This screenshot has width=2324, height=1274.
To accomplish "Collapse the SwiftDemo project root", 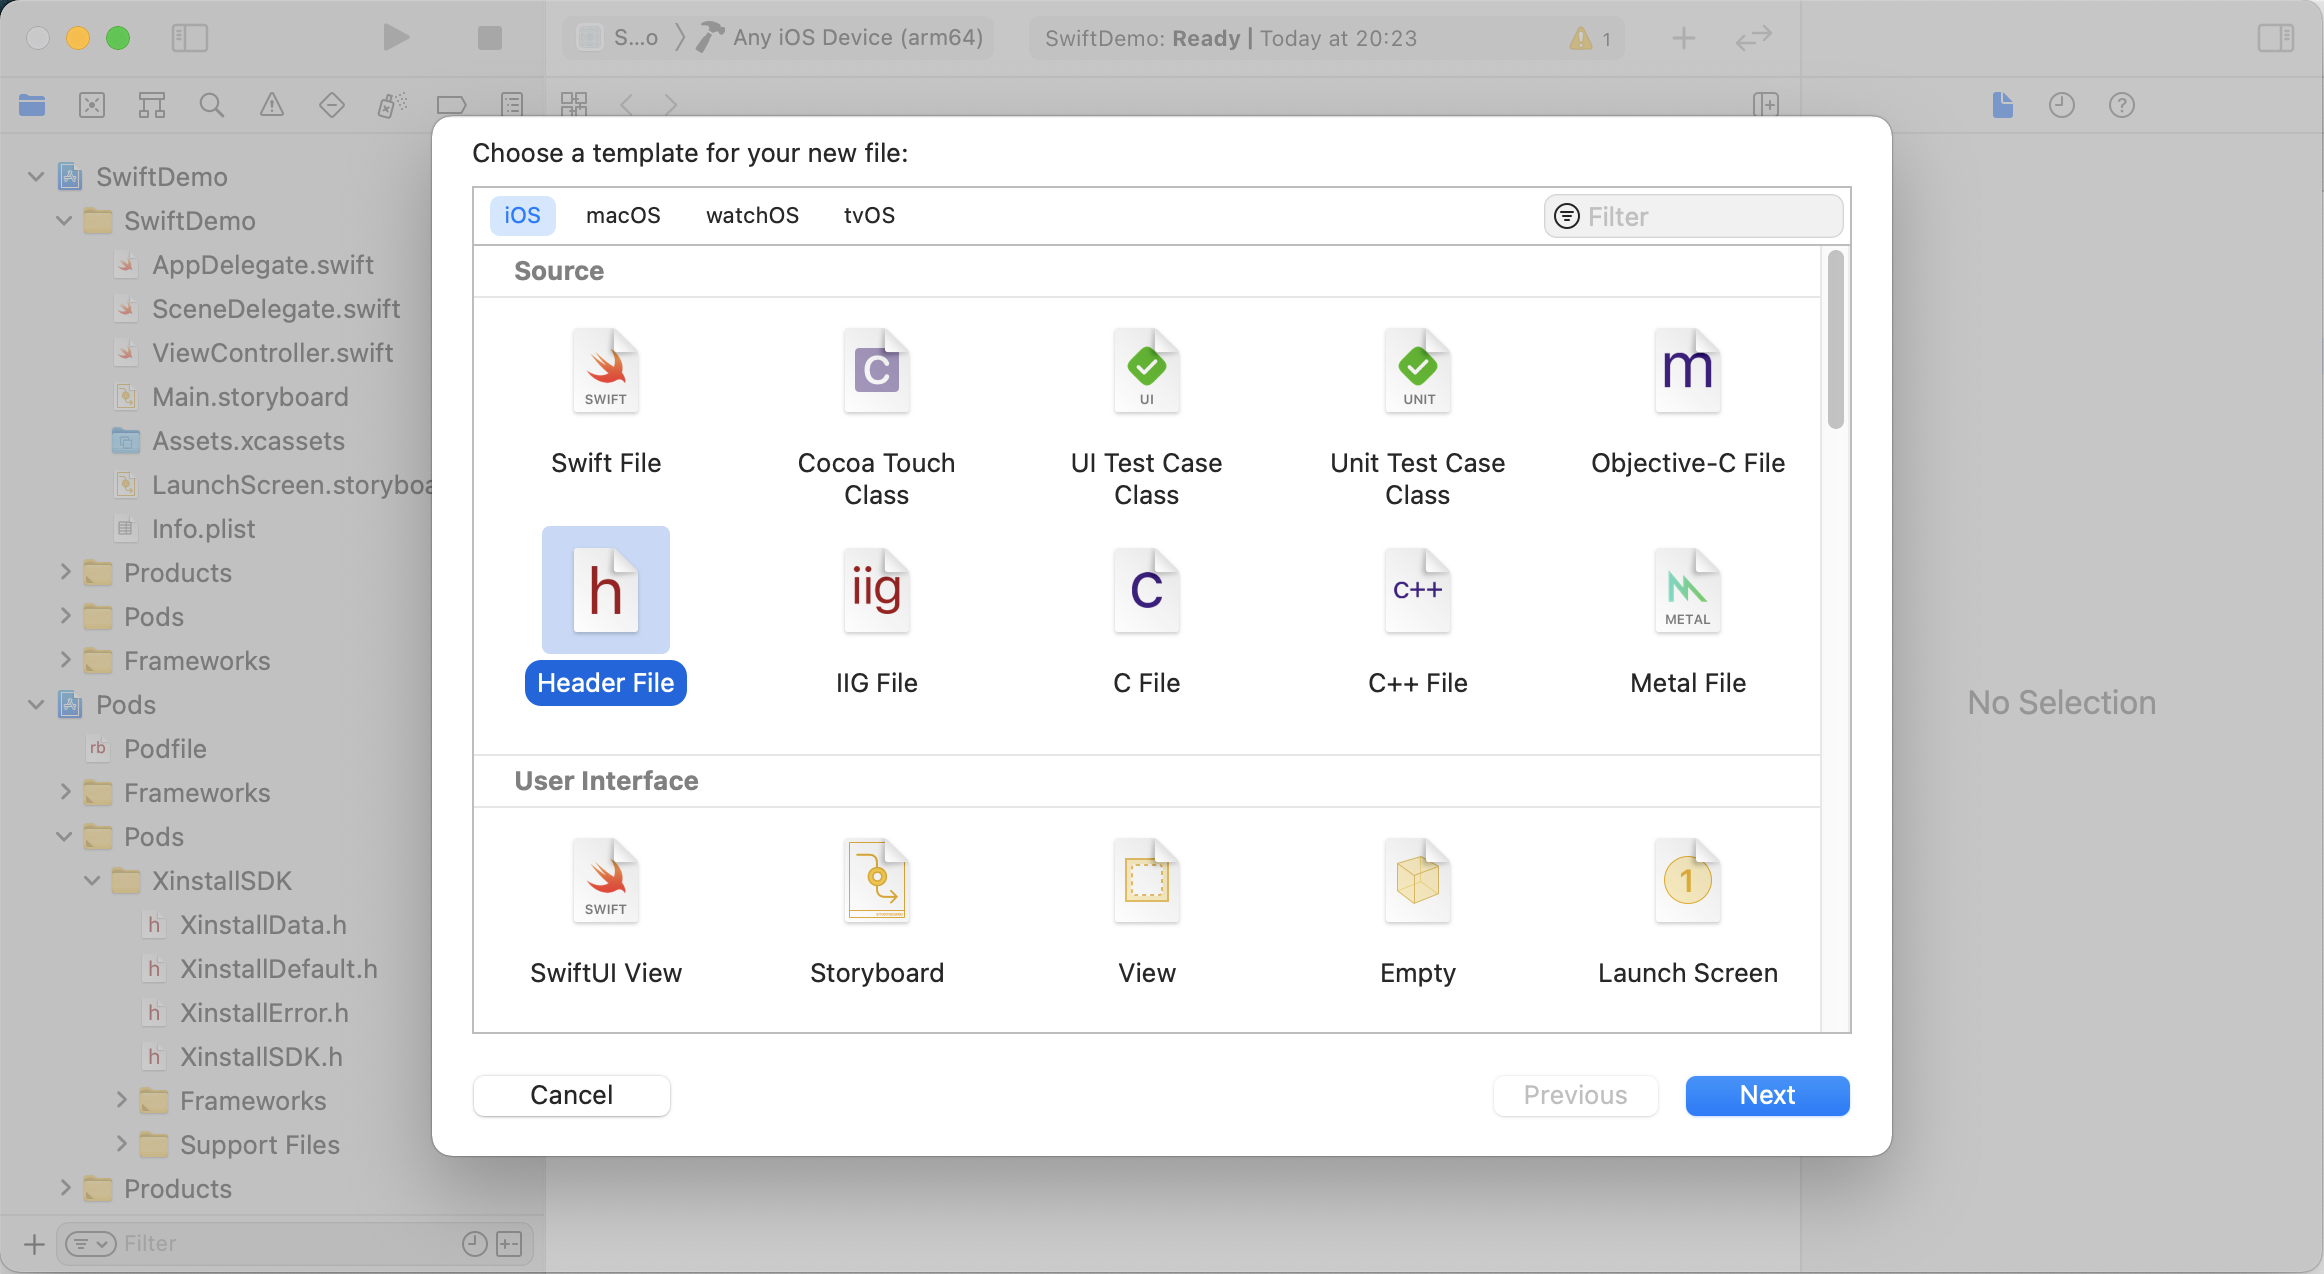I will [x=36, y=177].
